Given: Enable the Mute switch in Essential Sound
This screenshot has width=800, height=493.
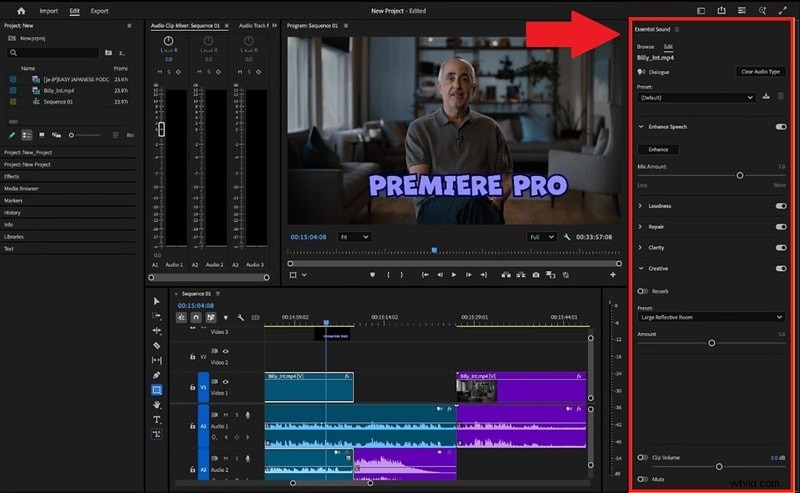Looking at the screenshot, I should (642, 479).
